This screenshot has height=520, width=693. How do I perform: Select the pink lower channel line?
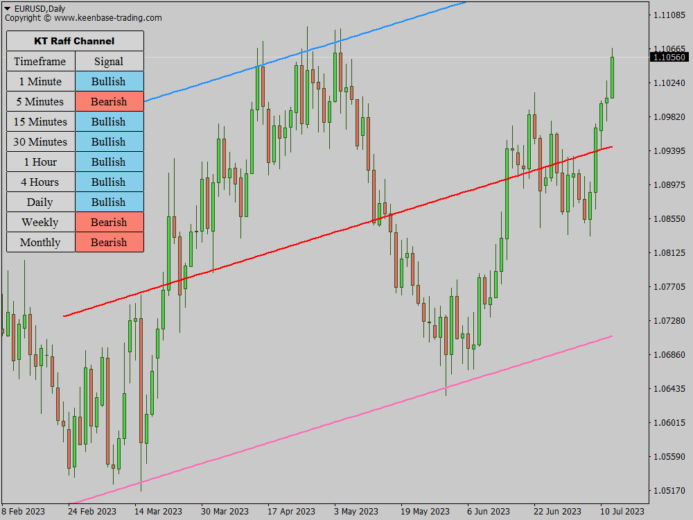341,420
